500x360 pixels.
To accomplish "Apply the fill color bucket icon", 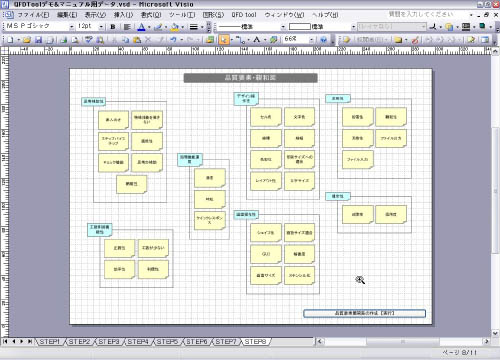I will (175, 27).
